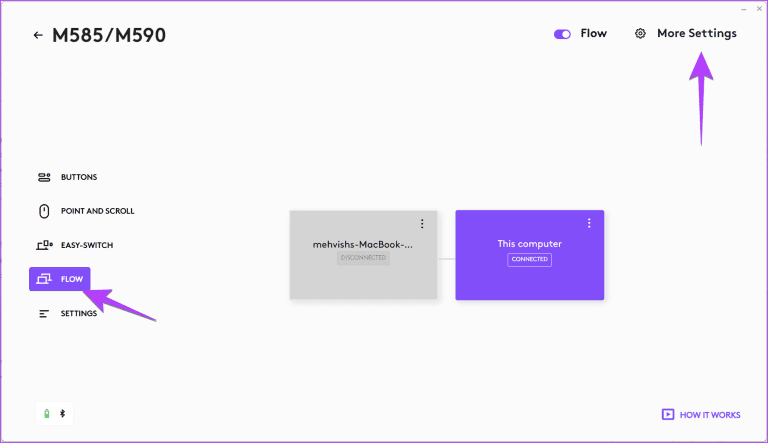768x443 pixels.
Task: Open the Point and Scroll section label
Action: [97, 211]
